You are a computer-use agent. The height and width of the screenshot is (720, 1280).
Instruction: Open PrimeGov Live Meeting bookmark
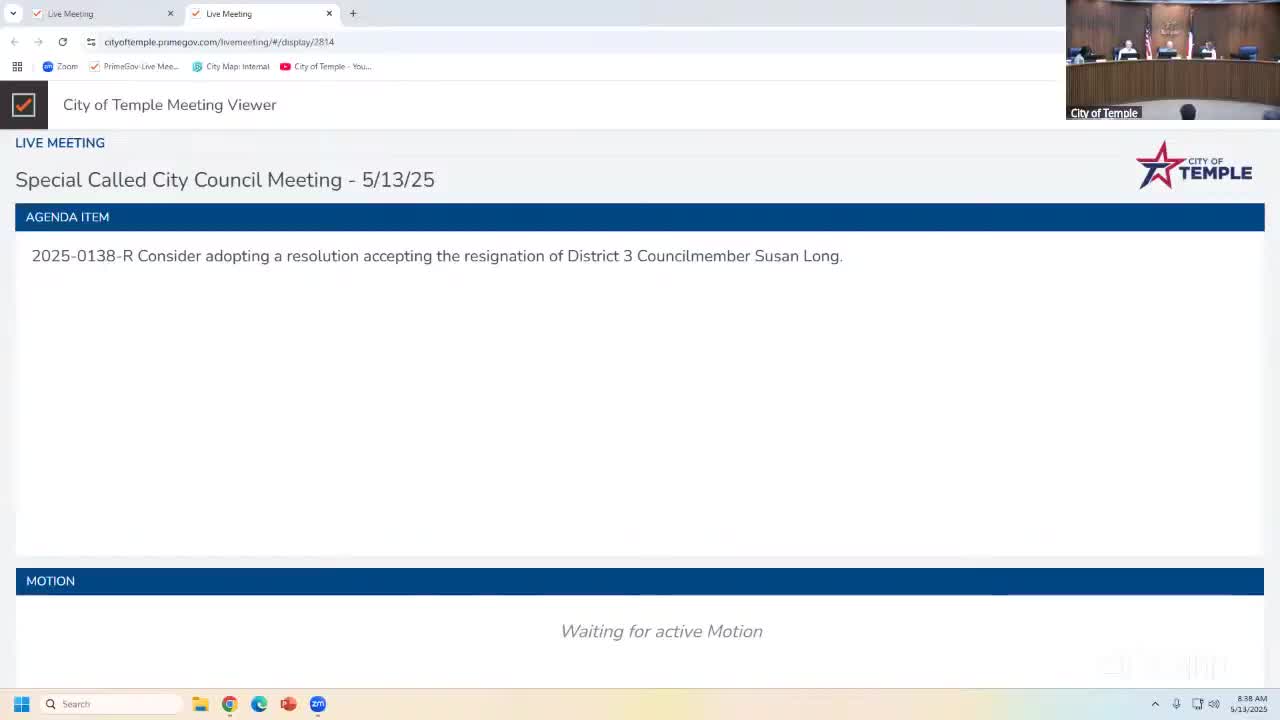coord(134,66)
